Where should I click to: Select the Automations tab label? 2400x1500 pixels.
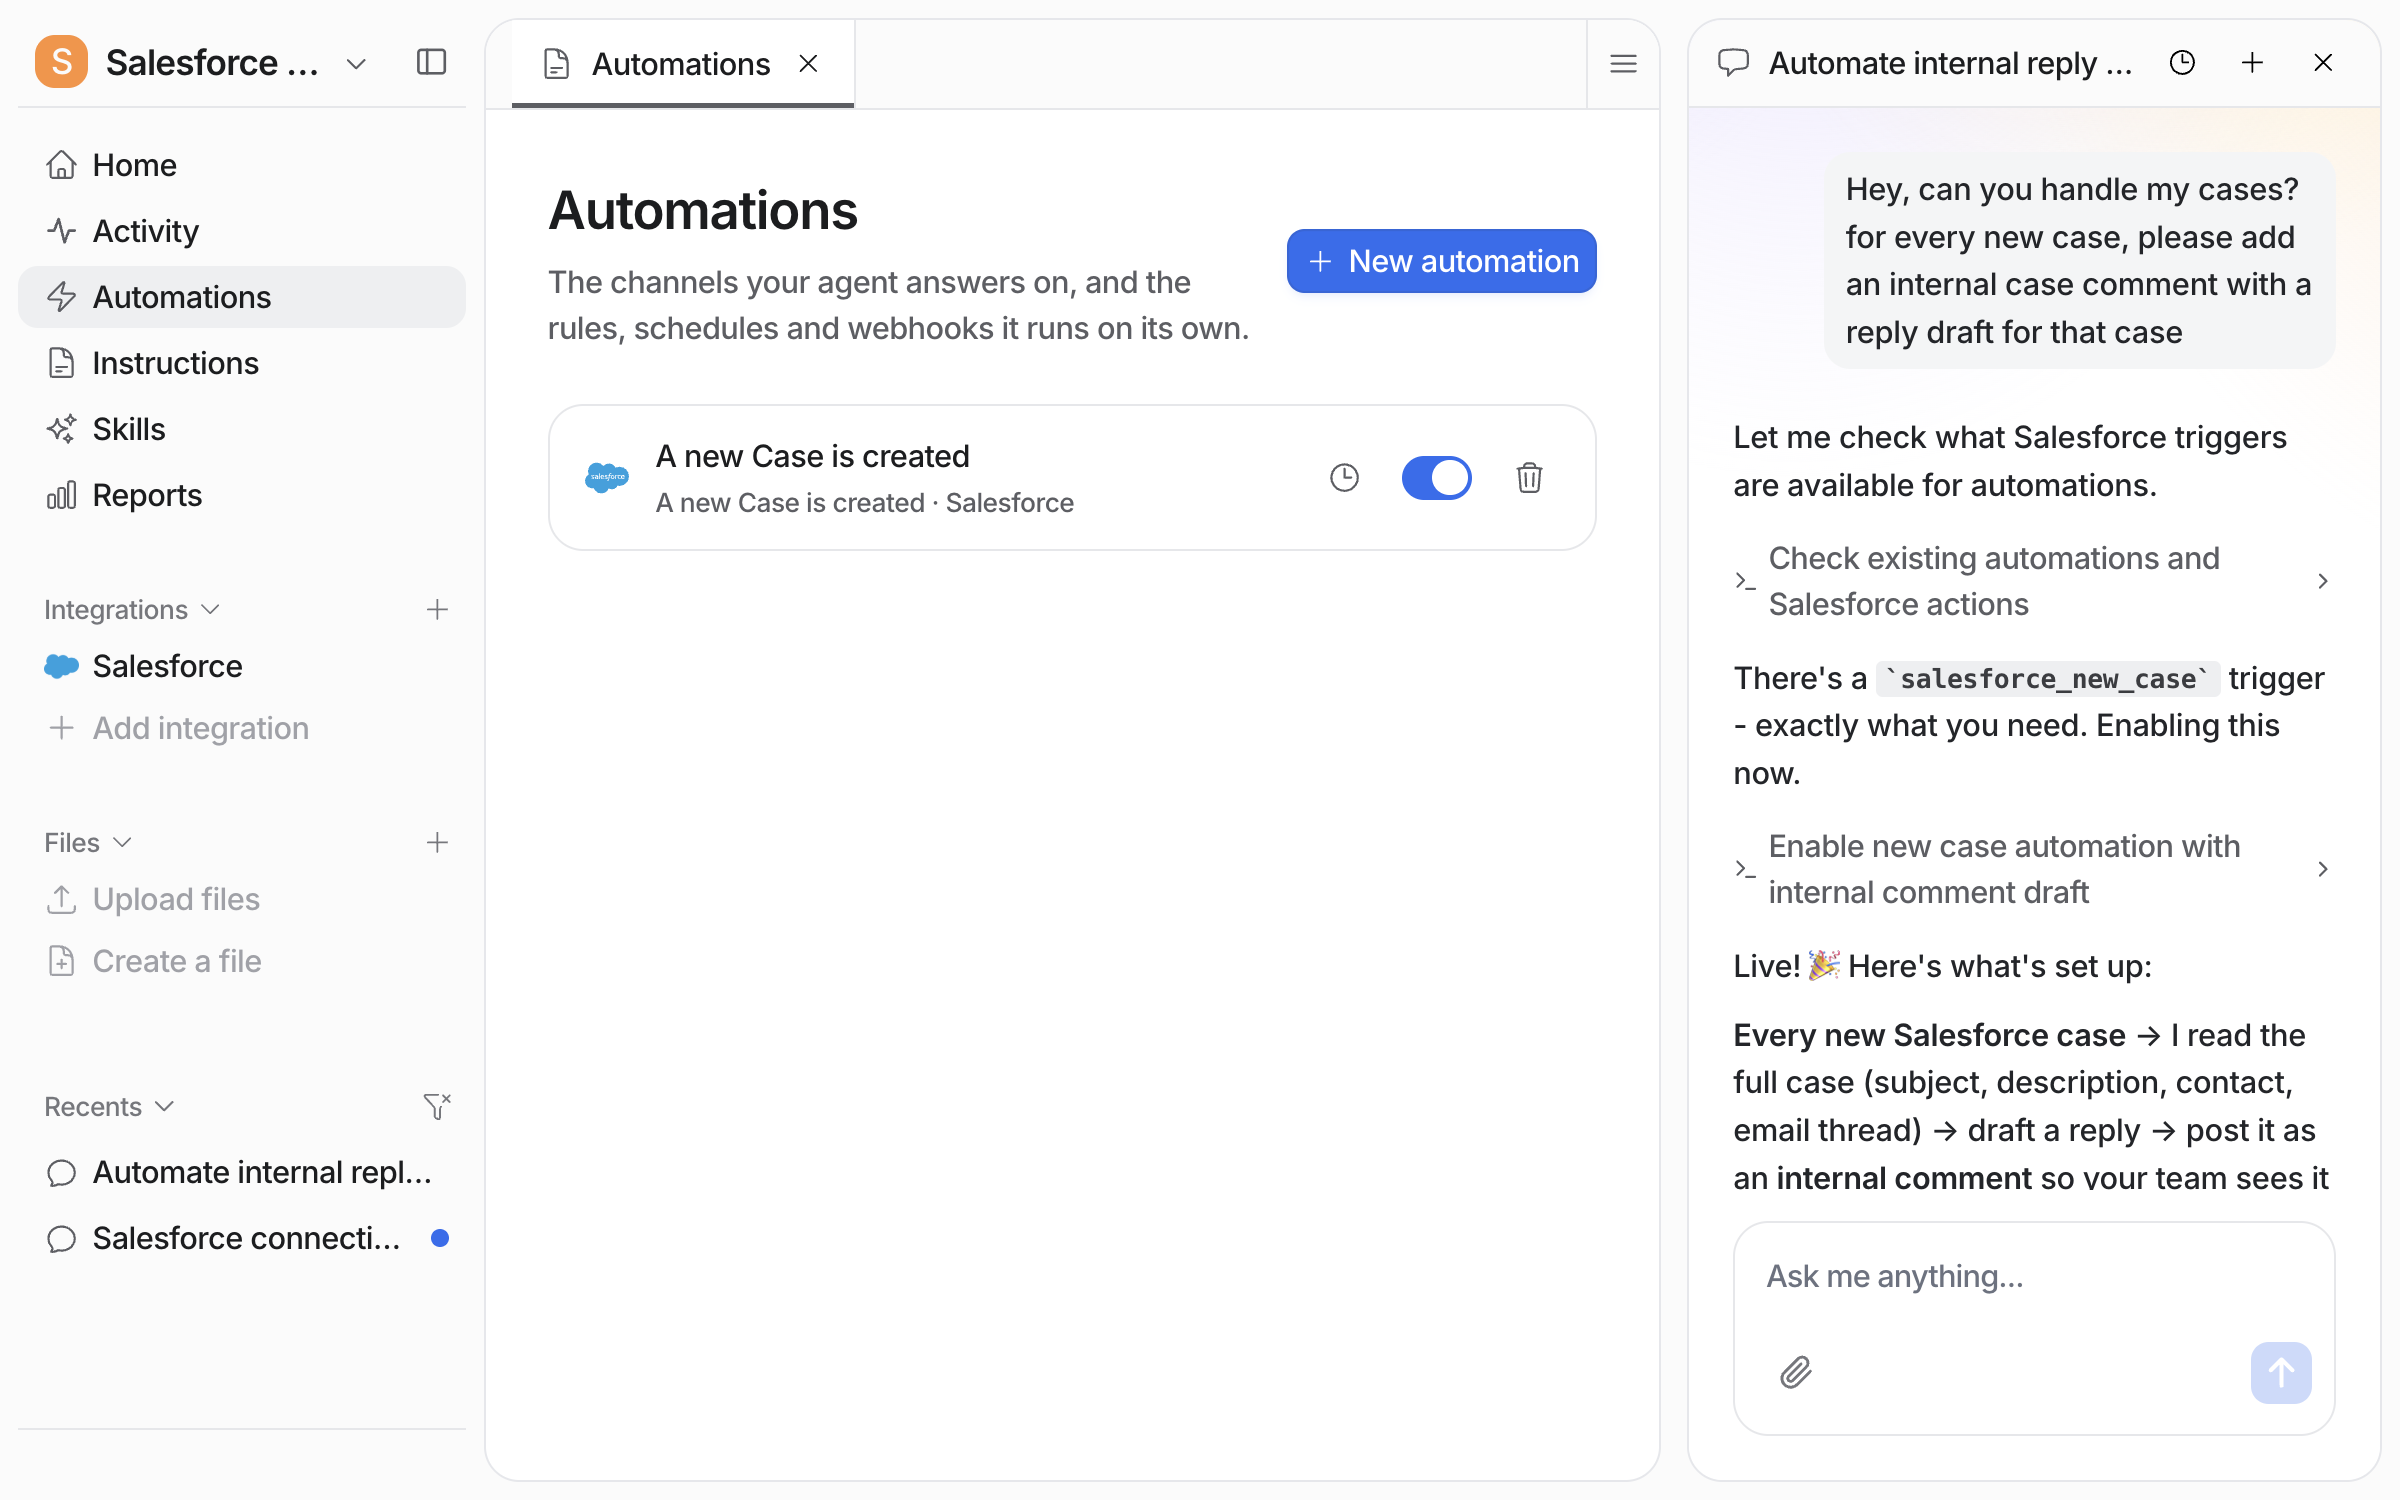(681, 64)
